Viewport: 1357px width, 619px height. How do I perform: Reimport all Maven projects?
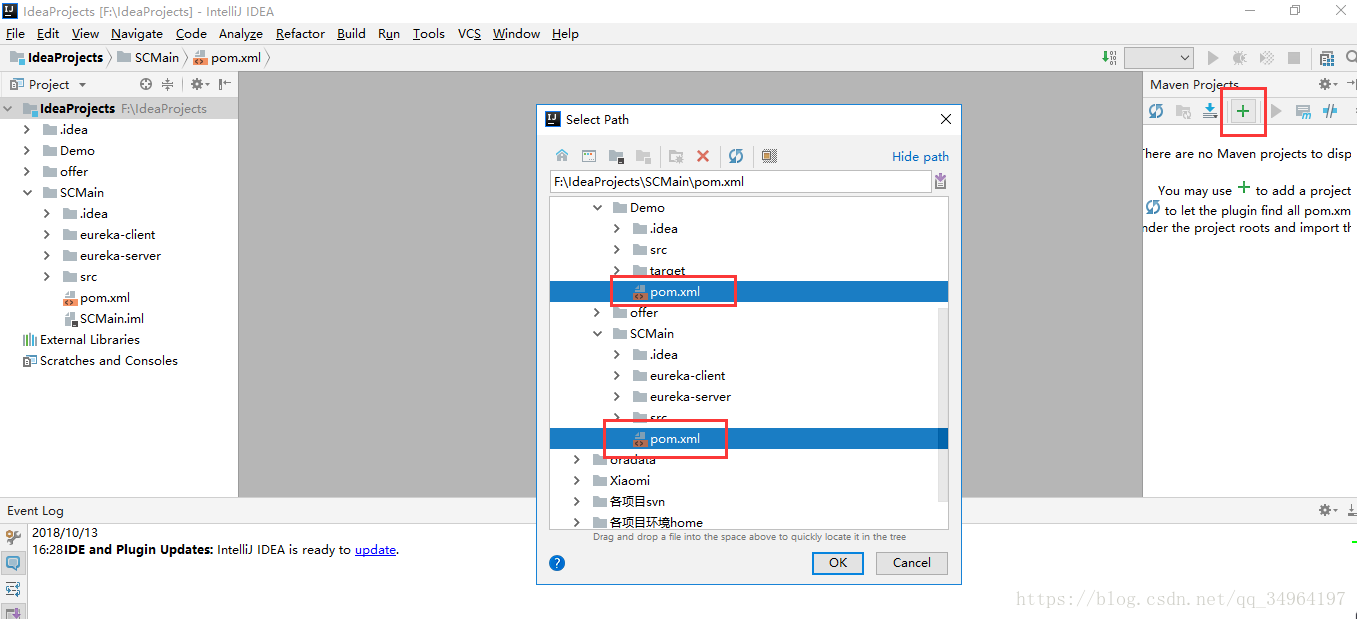1156,111
